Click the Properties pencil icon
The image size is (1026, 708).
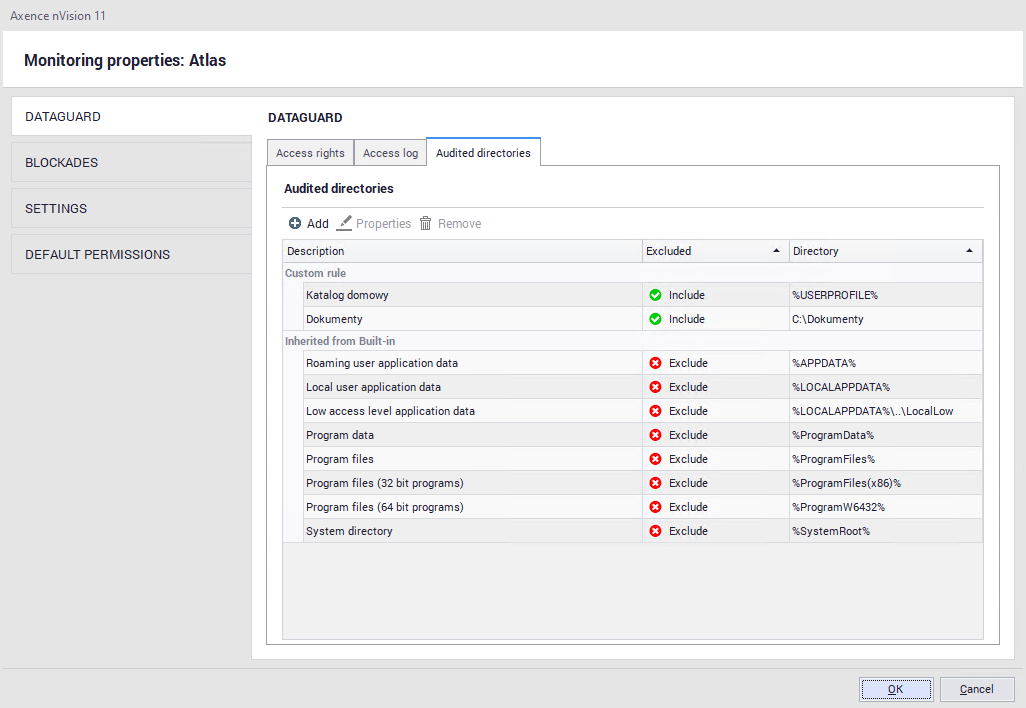tap(344, 224)
